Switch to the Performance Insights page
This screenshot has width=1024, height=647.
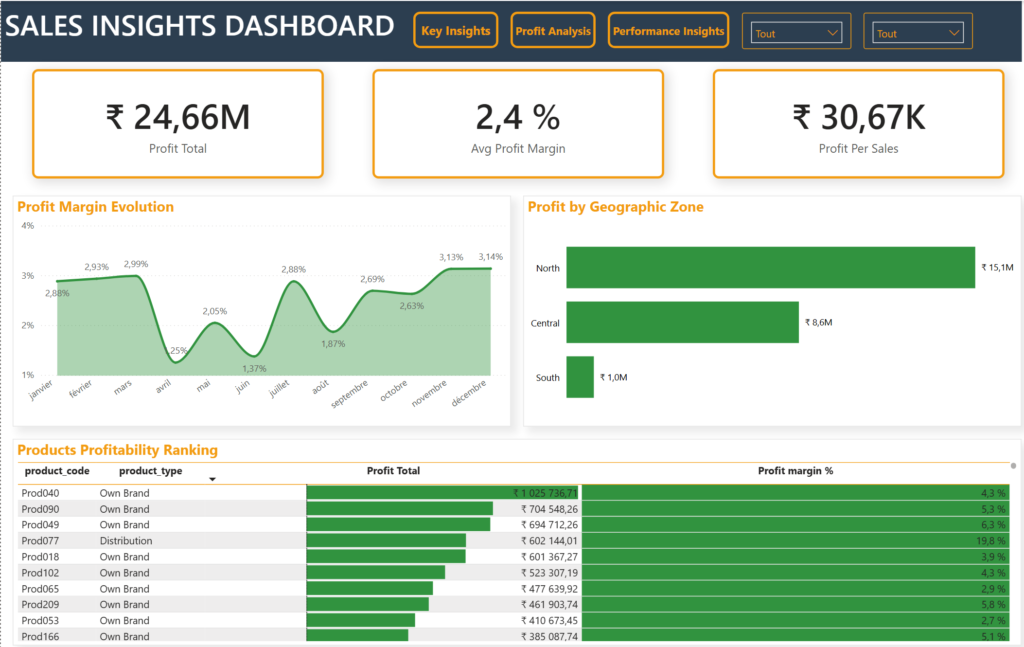(668, 31)
